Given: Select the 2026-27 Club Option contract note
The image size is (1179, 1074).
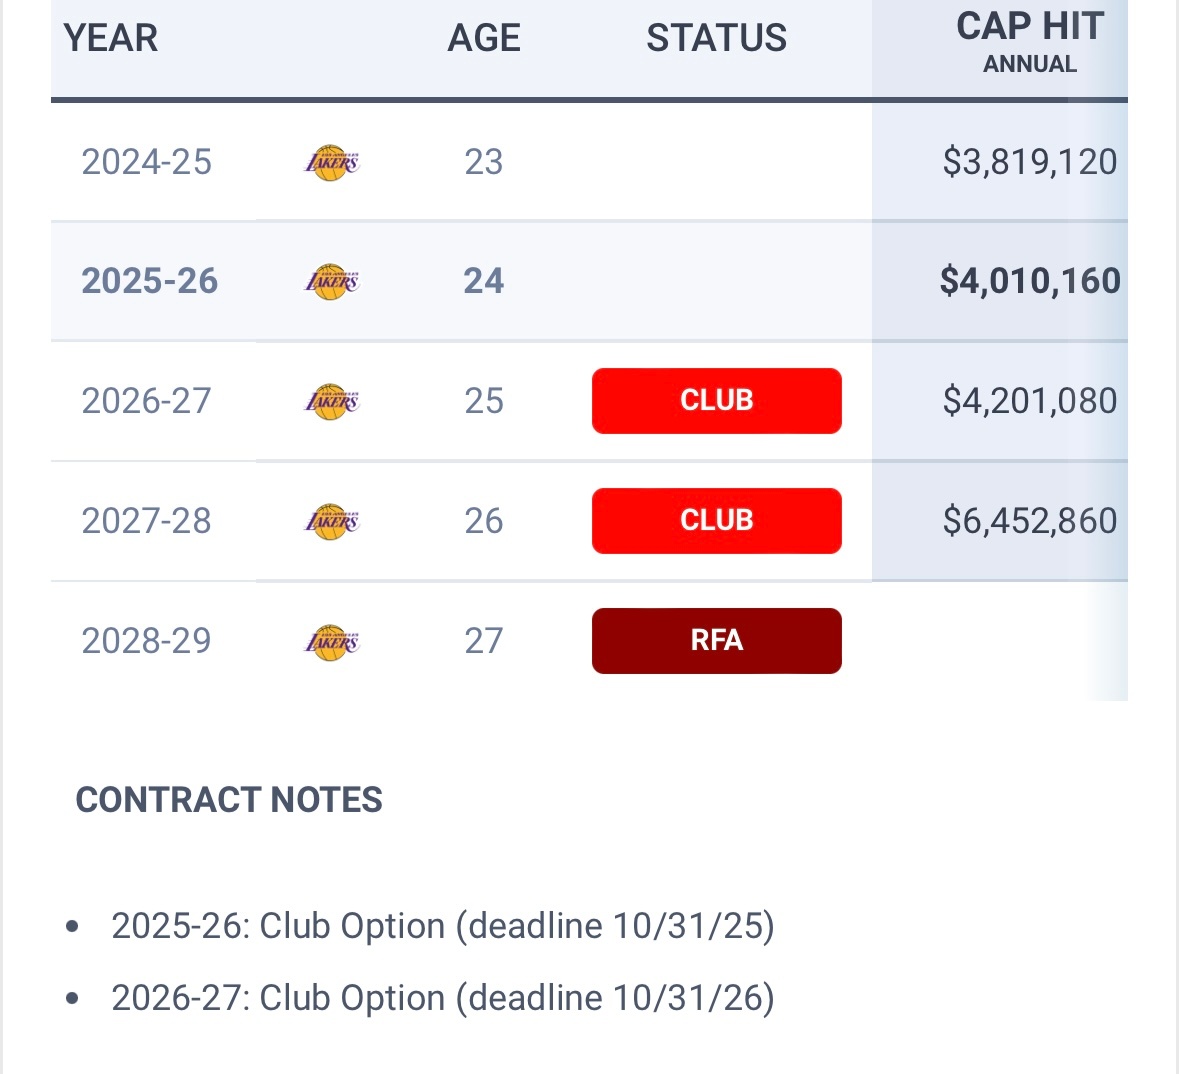Looking at the screenshot, I should [442, 998].
